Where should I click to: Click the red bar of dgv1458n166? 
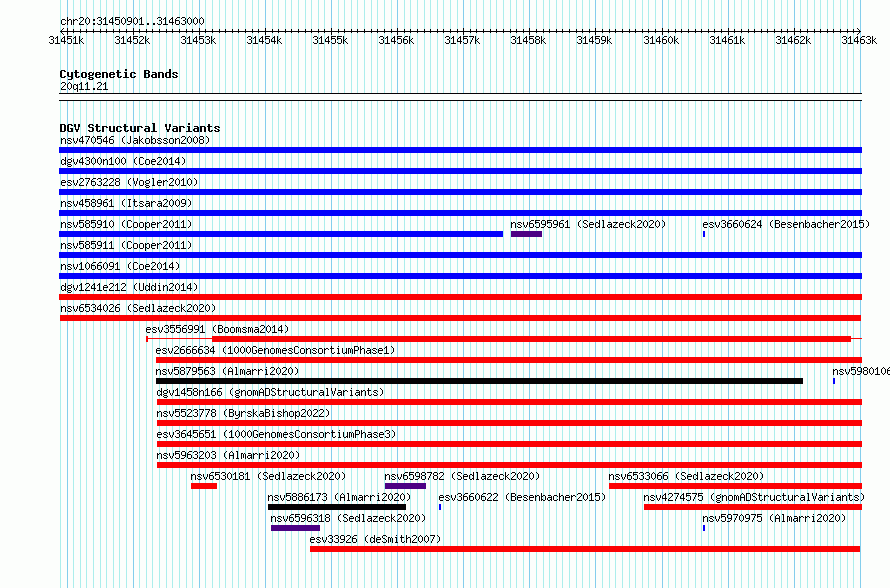click(x=509, y=402)
